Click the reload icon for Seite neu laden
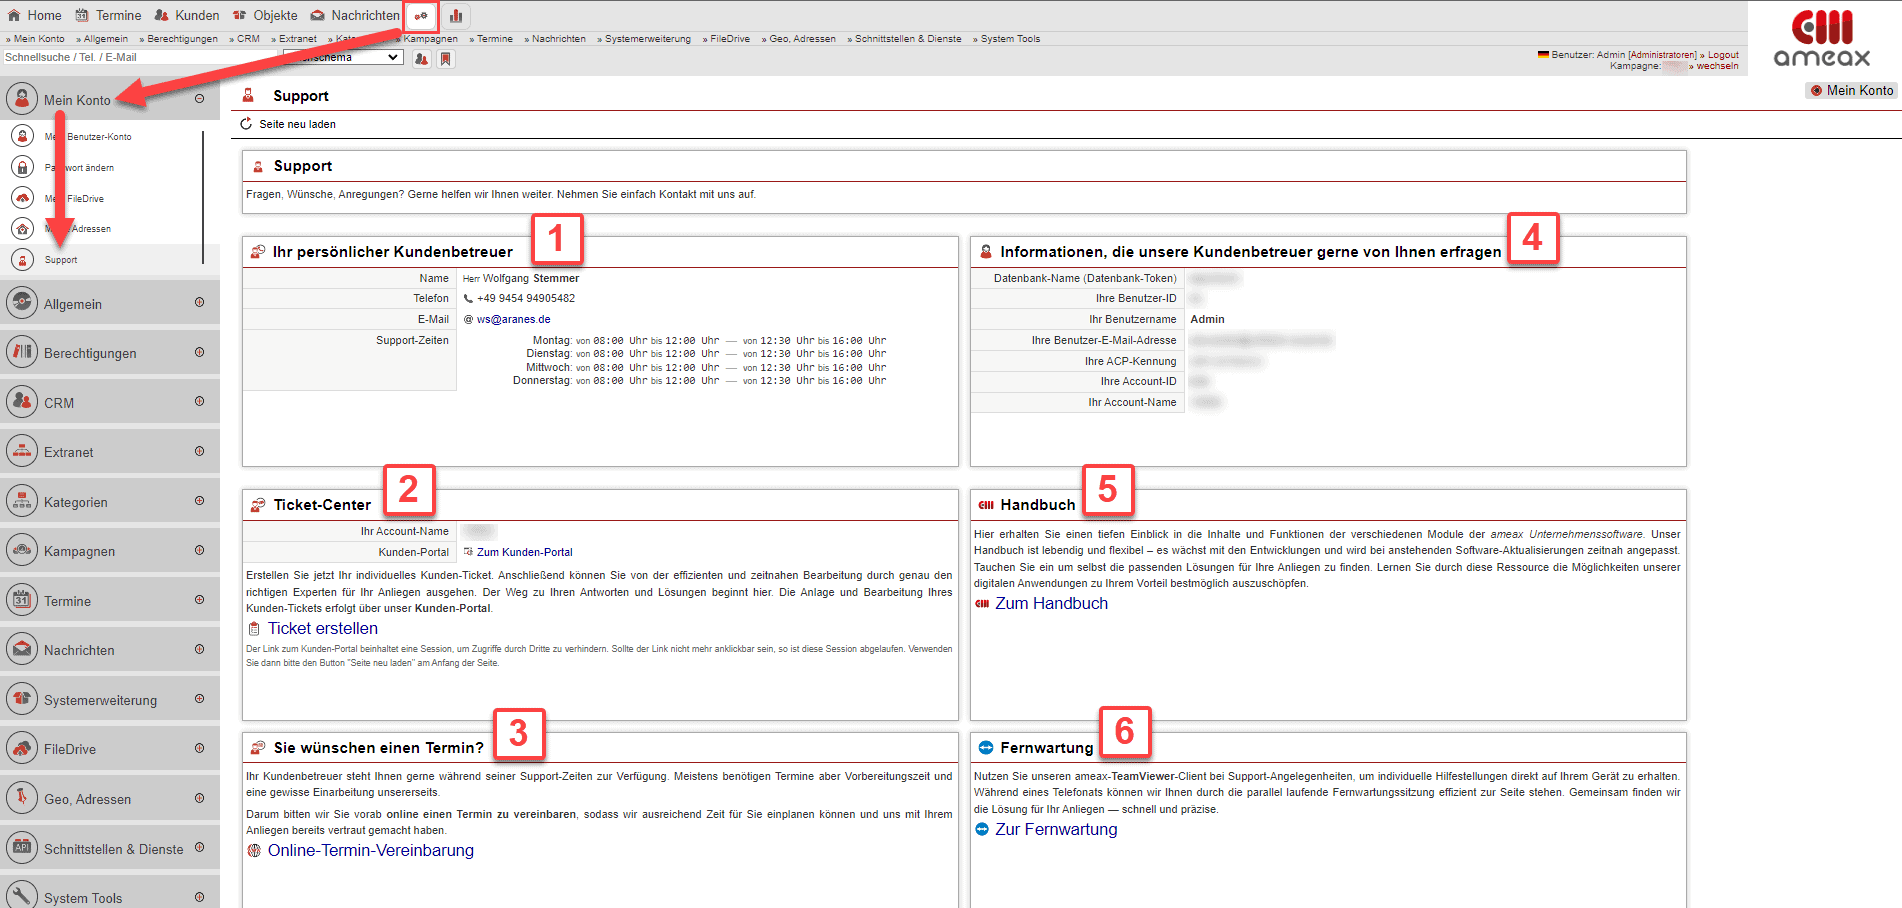The width and height of the screenshot is (1902, 908). click(x=246, y=124)
